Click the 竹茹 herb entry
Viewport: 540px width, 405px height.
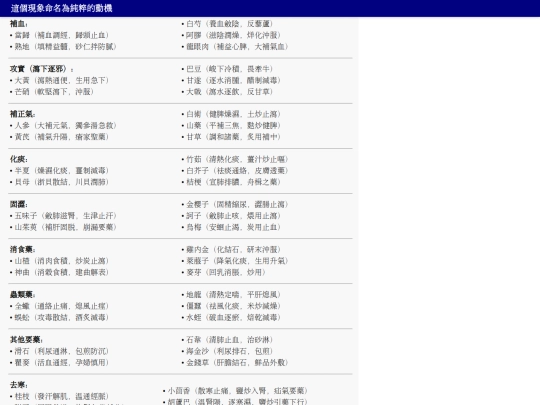pyautogui.click(x=235, y=159)
